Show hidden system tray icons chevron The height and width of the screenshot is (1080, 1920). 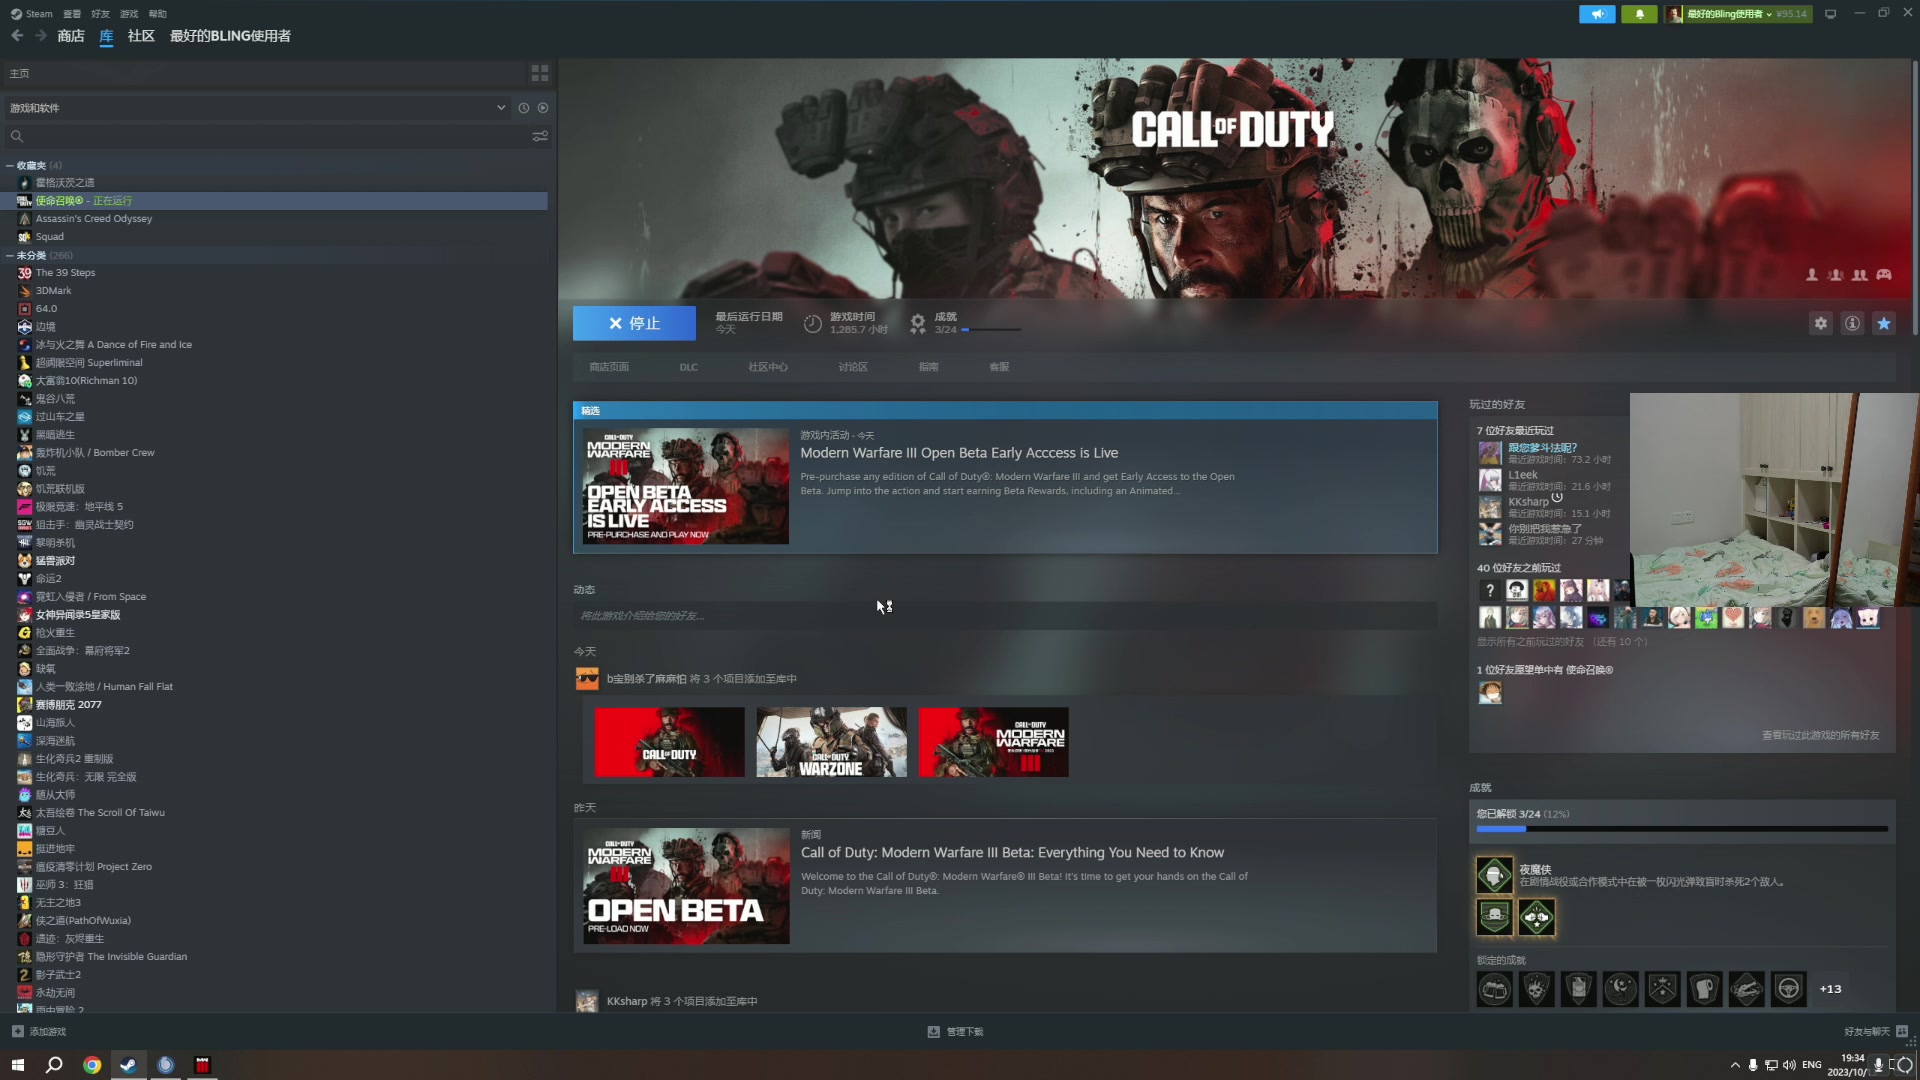pos(1735,1065)
